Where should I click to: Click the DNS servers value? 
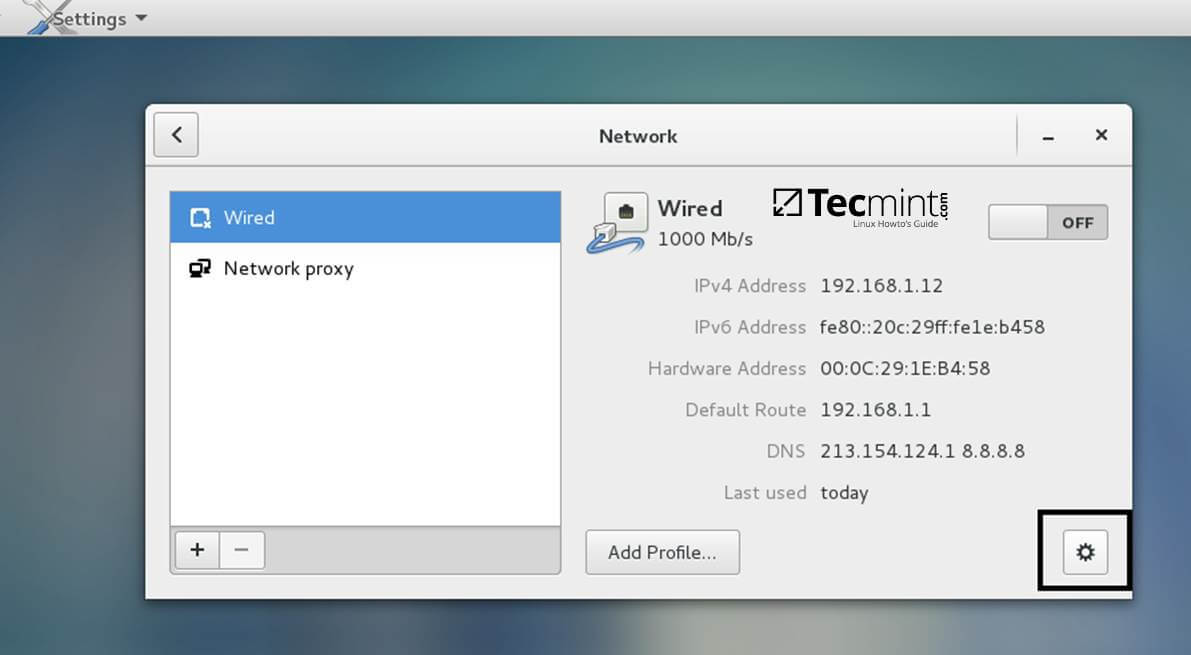(x=922, y=451)
